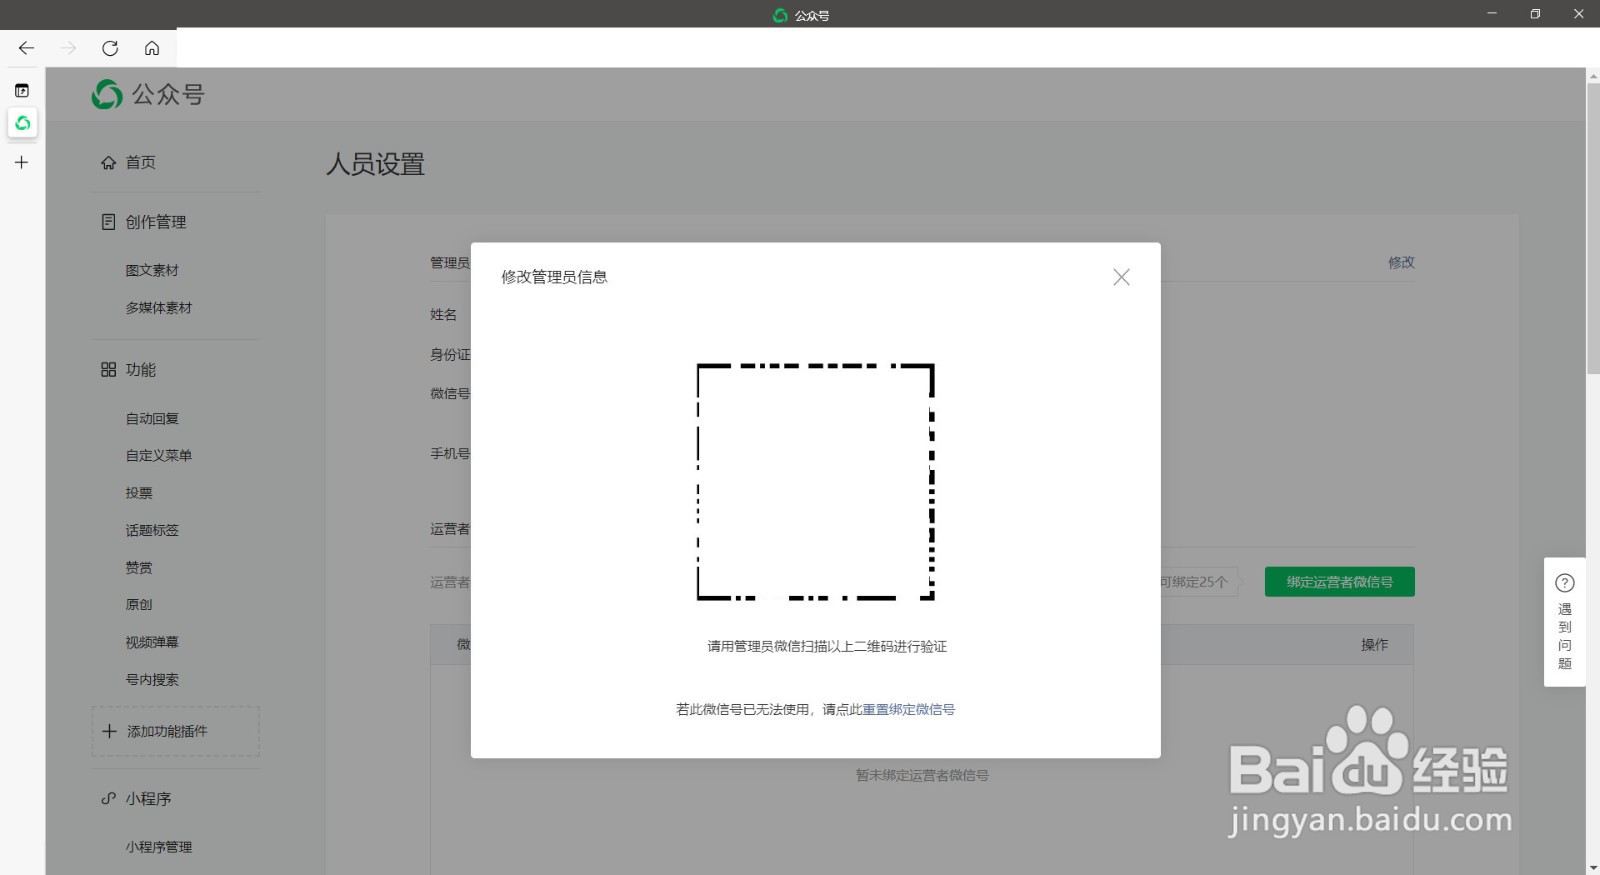Select 图文素材 in the sidebar
This screenshot has height=875, width=1600.
(x=152, y=270)
